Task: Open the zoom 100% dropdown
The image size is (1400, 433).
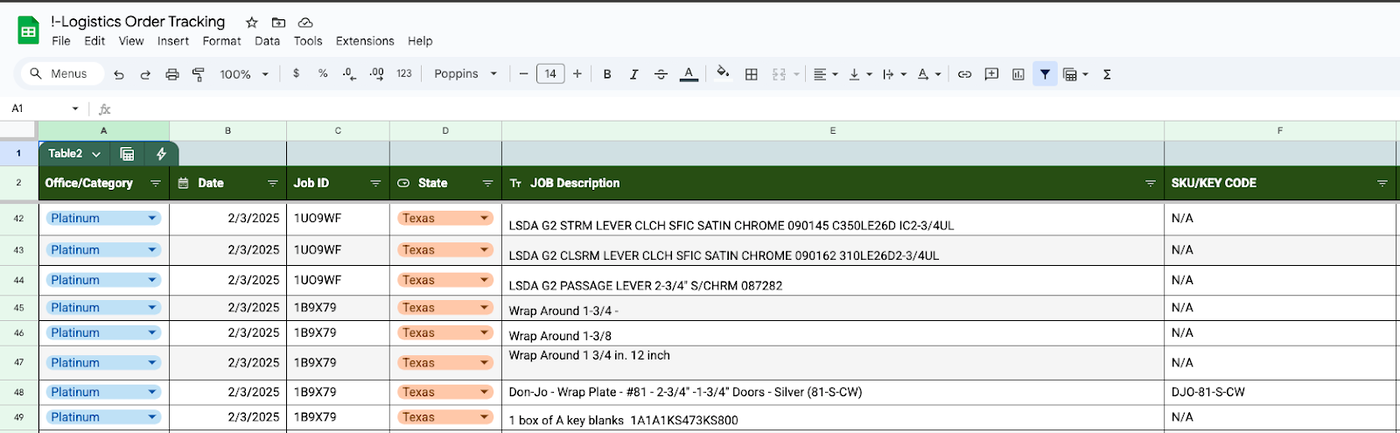Action: [x=244, y=74]
